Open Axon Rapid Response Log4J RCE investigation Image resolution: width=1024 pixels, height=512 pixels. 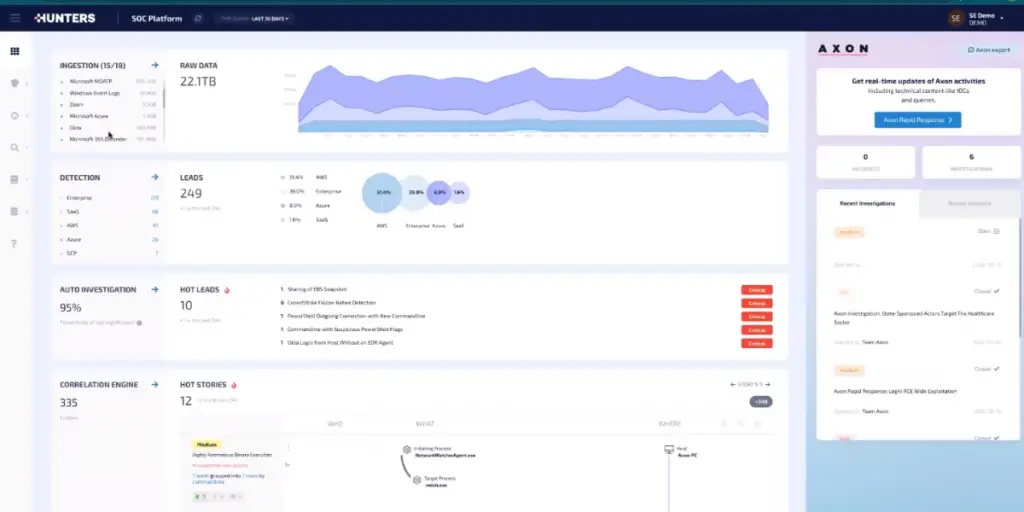tap(895, 391)
